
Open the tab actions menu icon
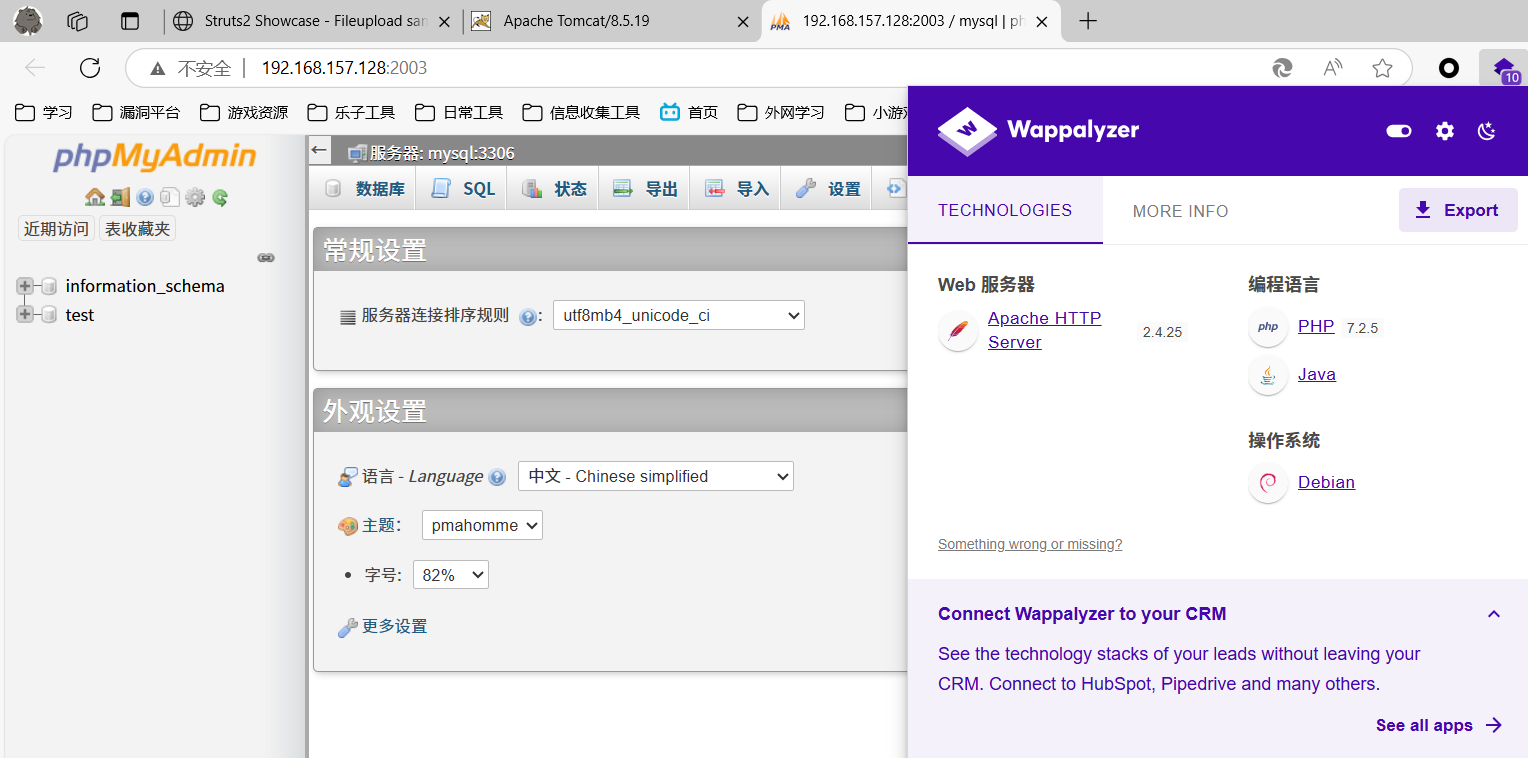[129, 20]
